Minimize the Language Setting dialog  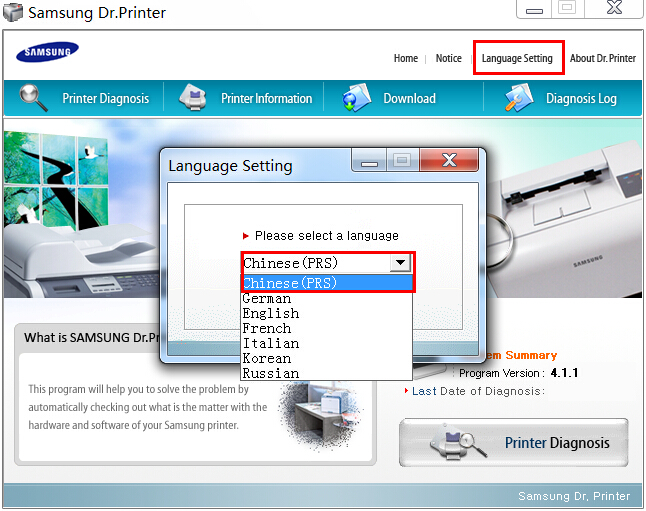(369, 160)
